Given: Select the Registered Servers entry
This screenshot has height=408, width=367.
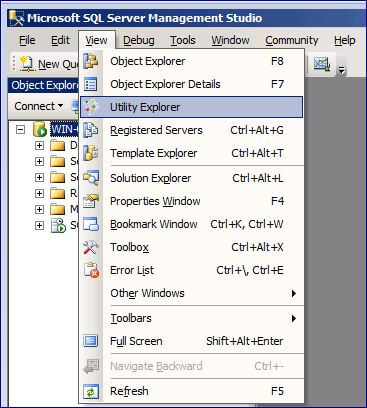Looking at the screenshot, I should [x=191, y=130].
